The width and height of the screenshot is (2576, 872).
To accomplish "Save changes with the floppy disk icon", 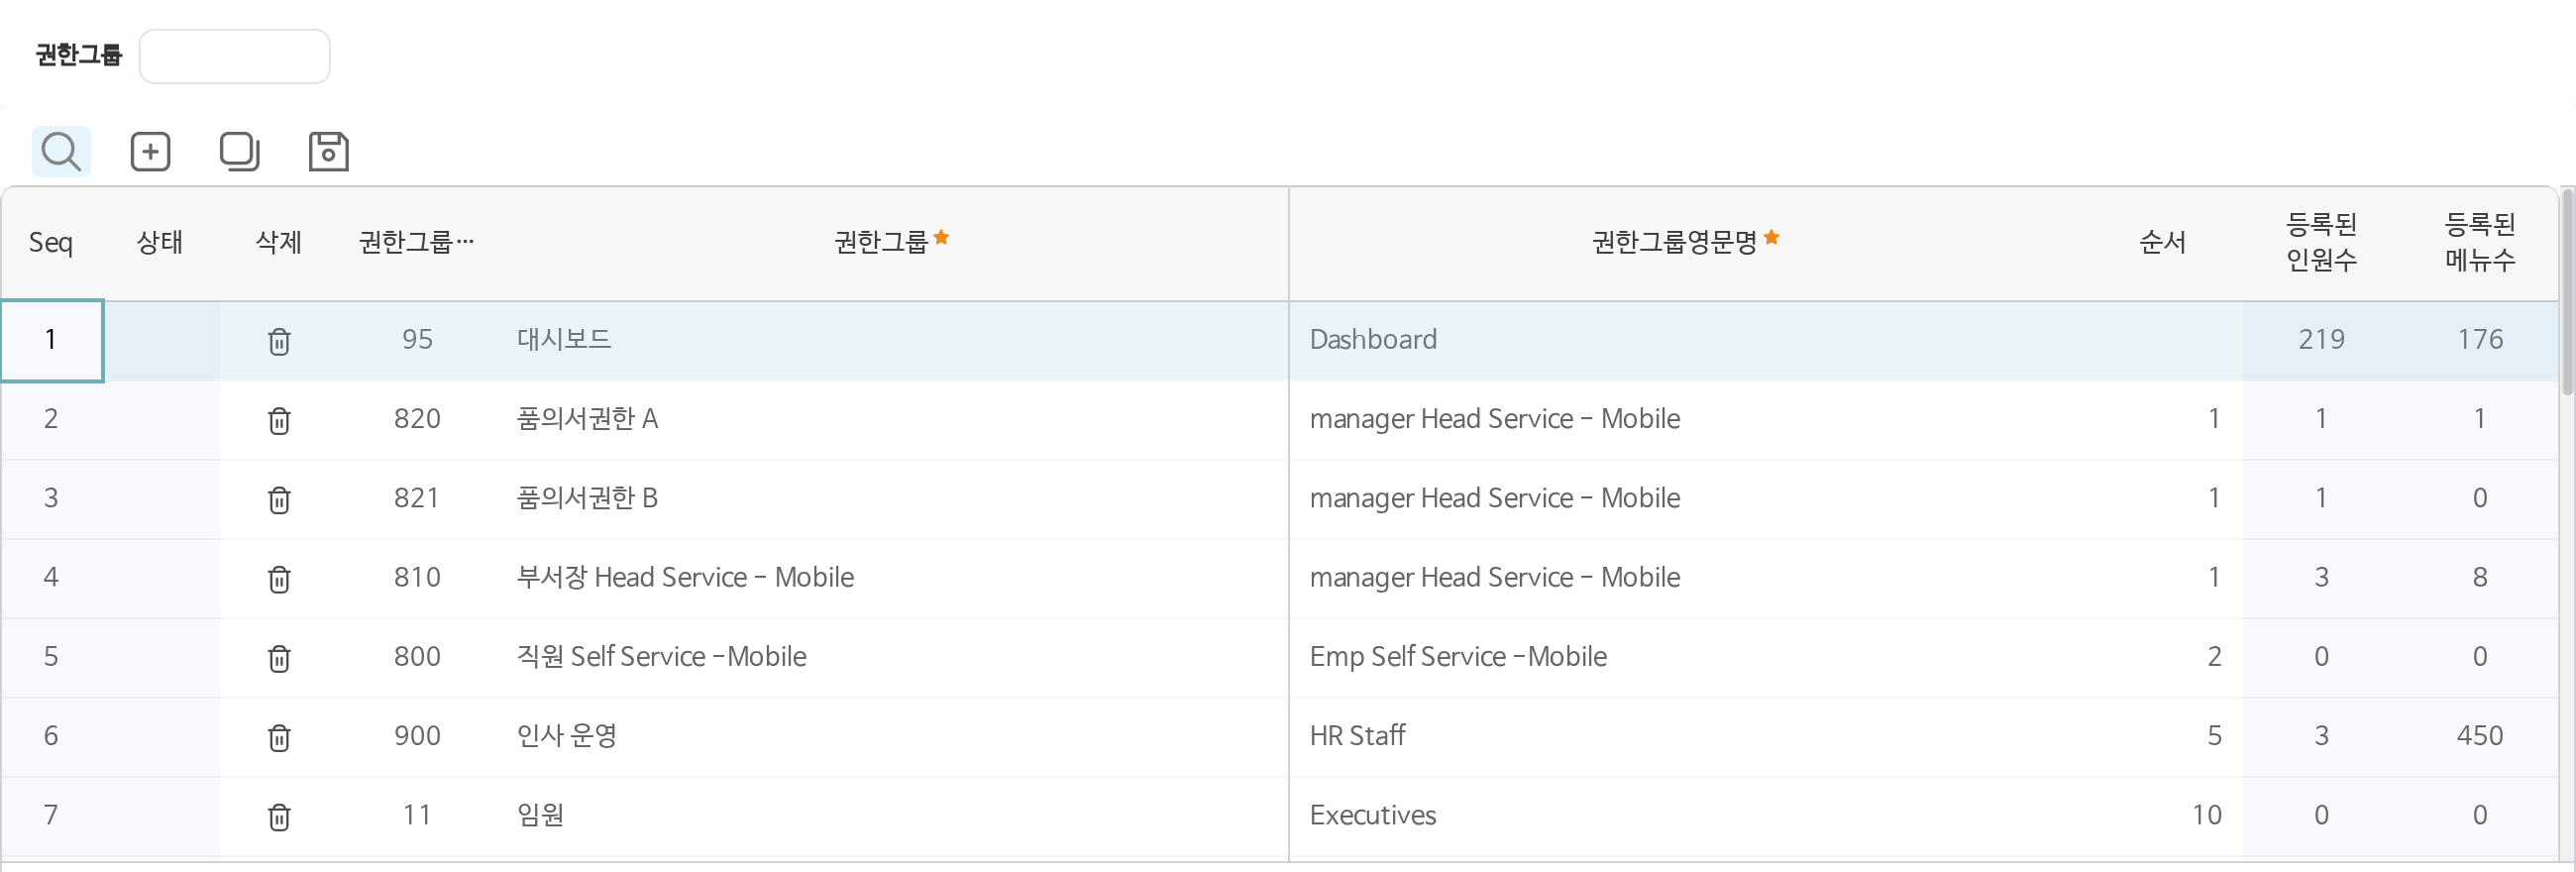I will (x=328, y=152).
